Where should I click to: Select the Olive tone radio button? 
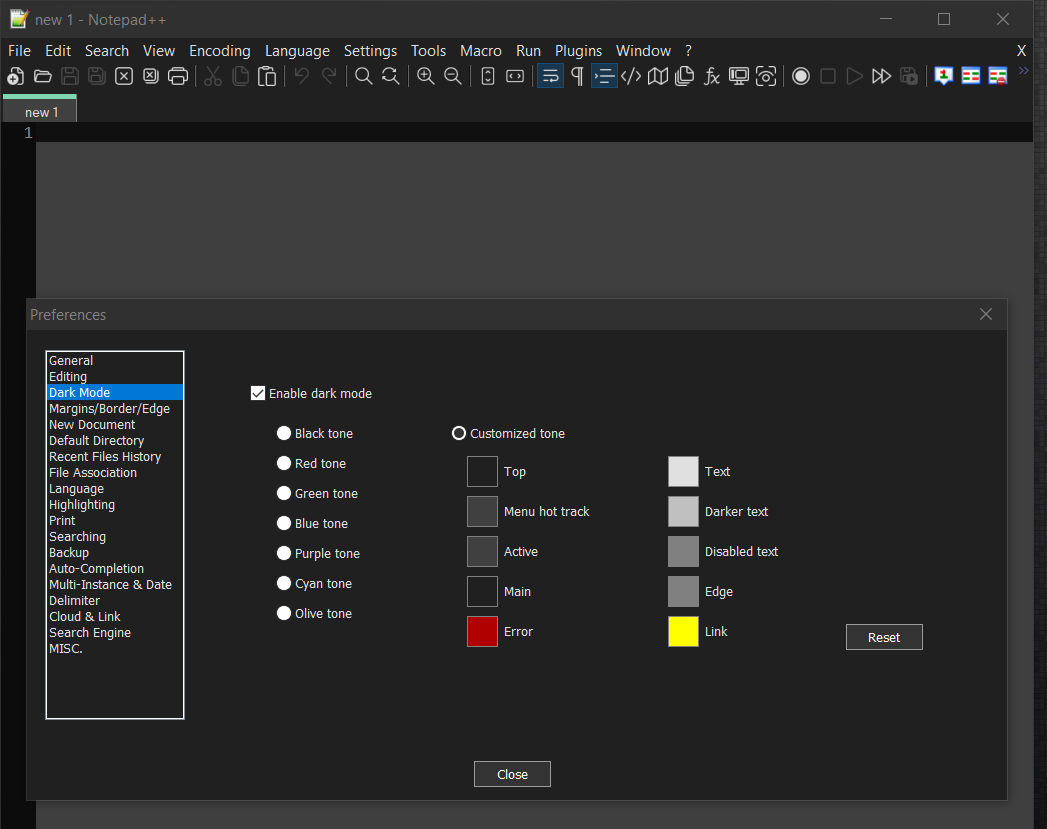pos(284,614)
